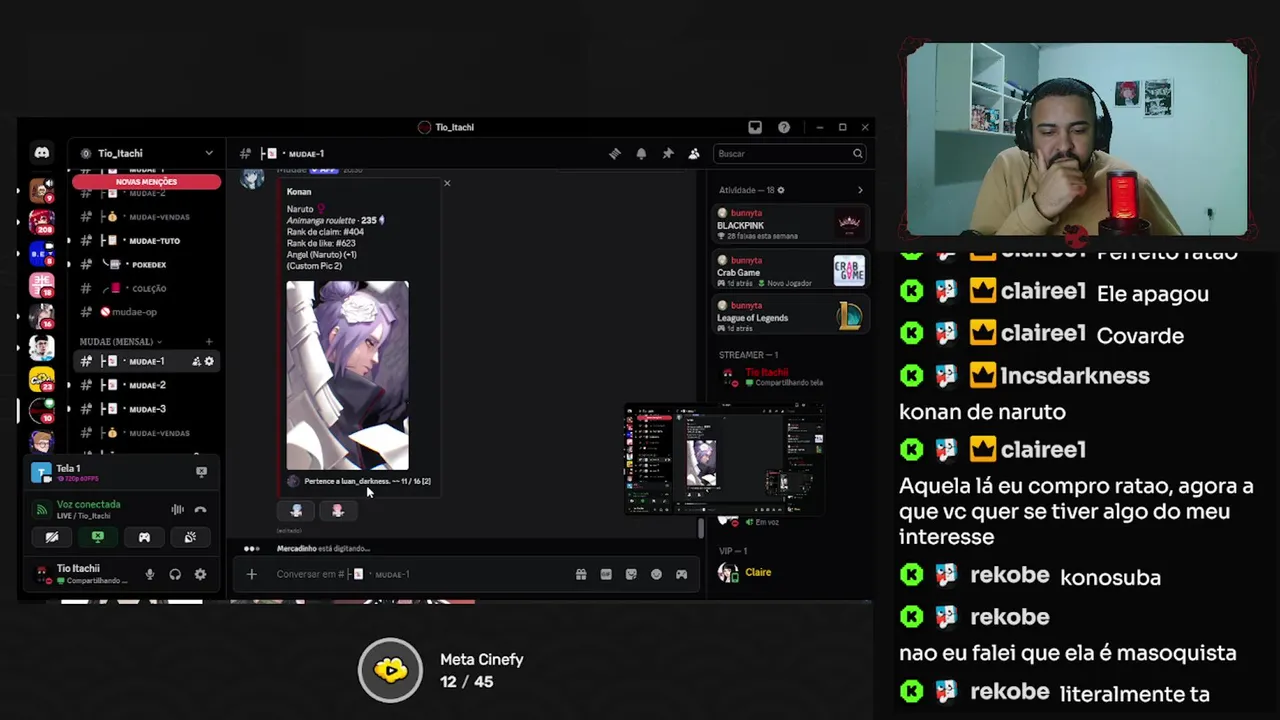Toggle the member list icon
The image size is (1280, 720).
pyautogui.click(x=694, y=153)
